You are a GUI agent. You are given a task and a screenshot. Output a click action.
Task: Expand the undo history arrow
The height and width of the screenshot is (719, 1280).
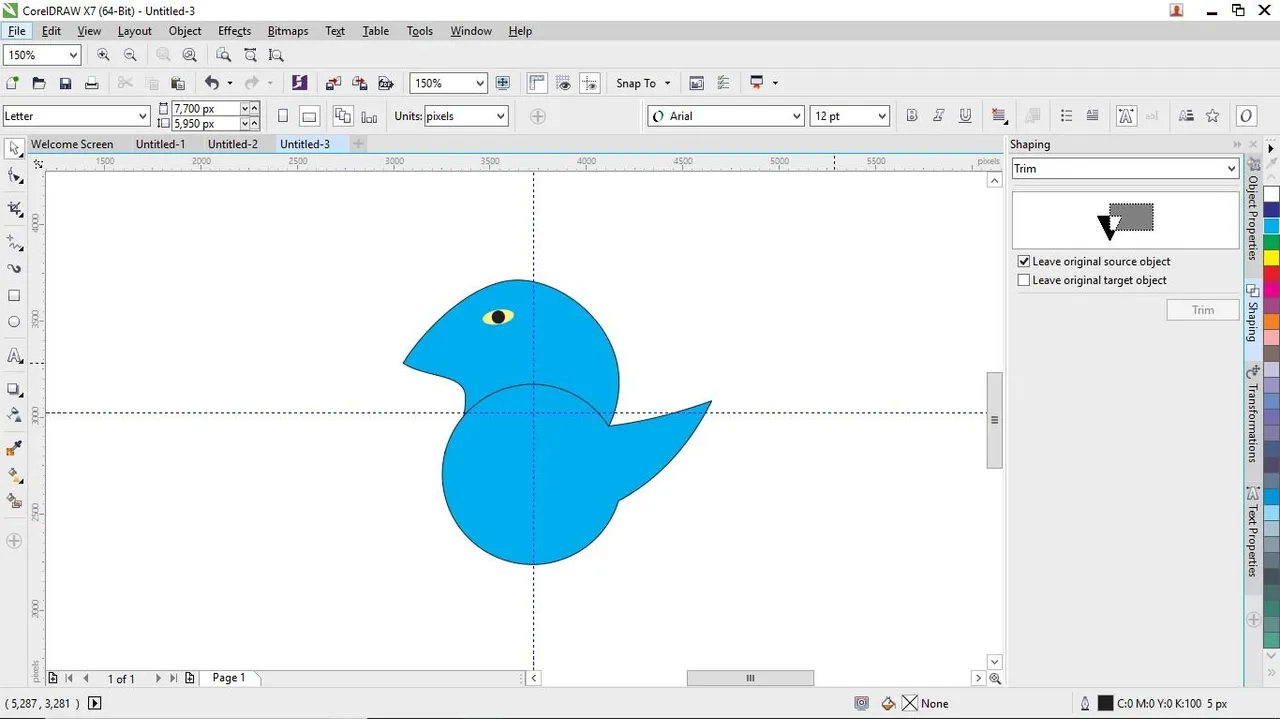pyautogui.click(x=229, y=83)
